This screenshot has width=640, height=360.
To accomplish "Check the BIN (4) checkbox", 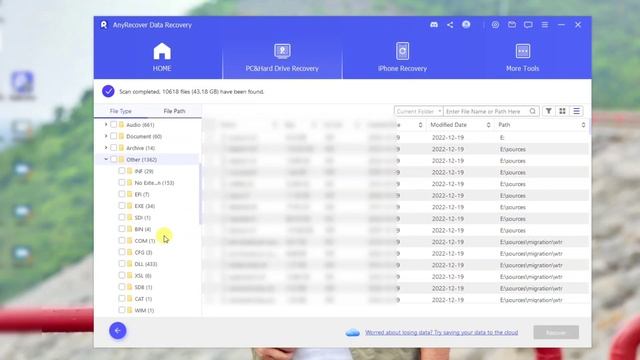I will tap(122, 229).
